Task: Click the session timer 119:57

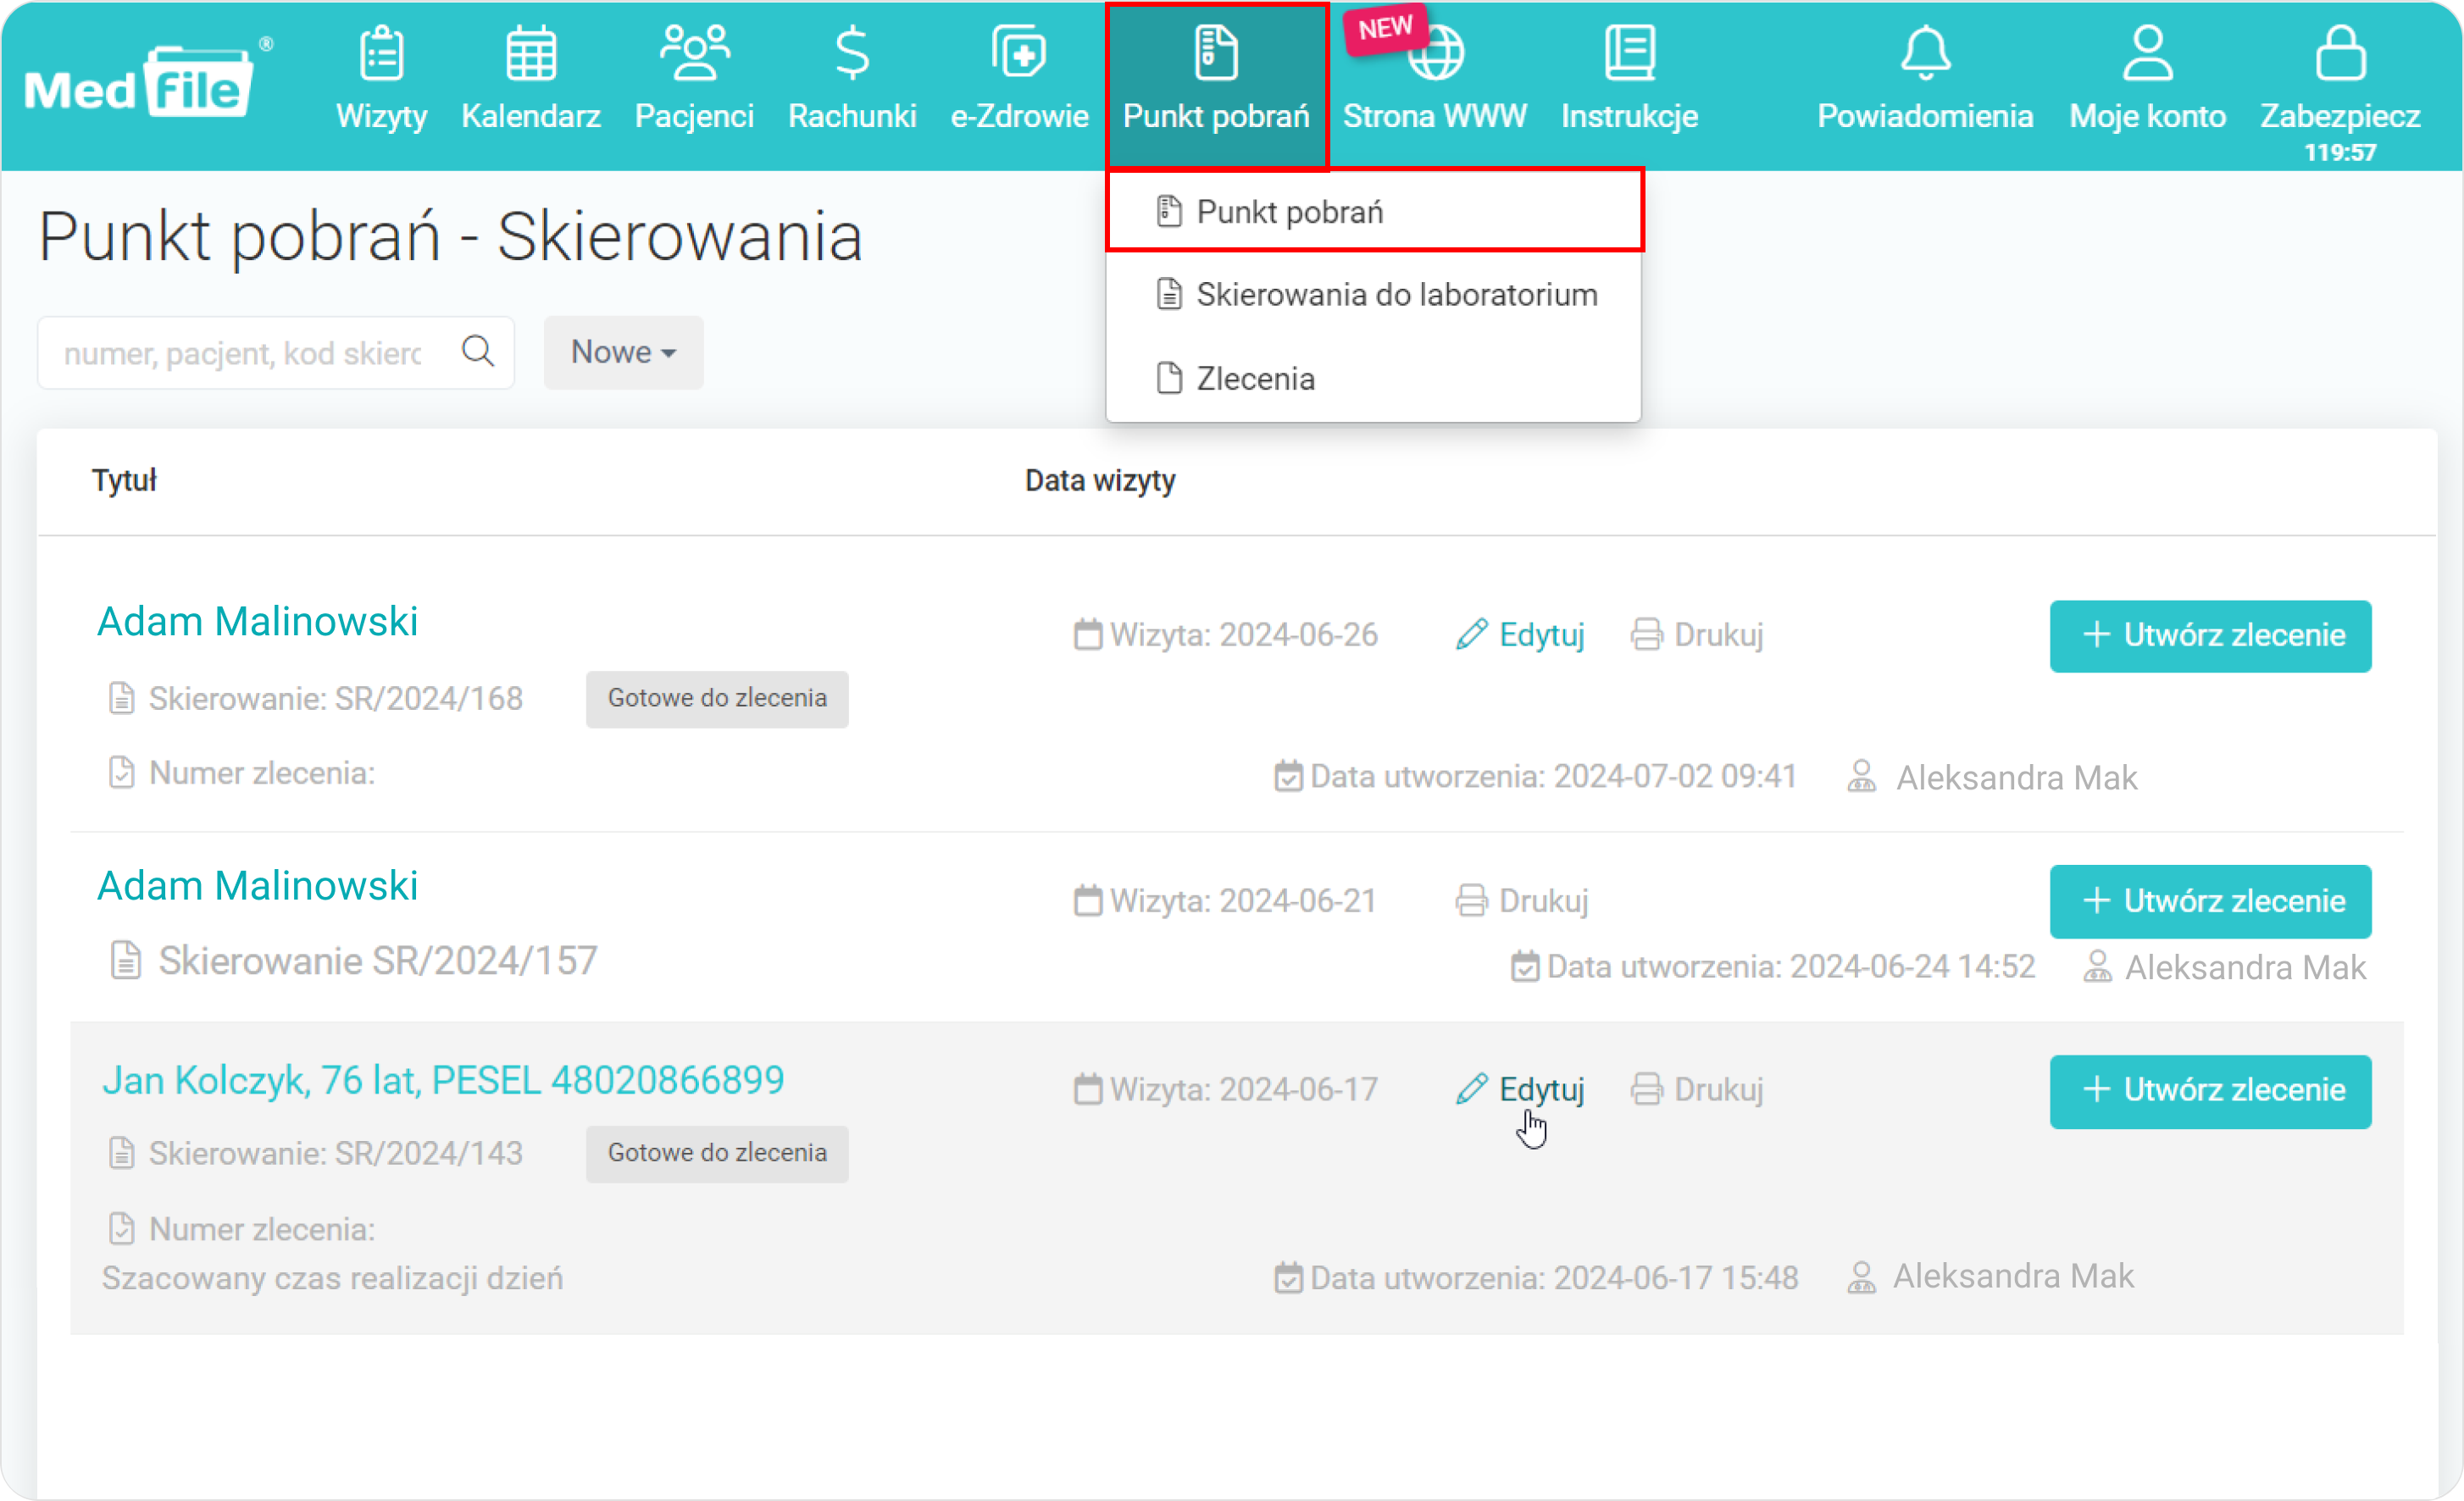Action: point(2340,152)
